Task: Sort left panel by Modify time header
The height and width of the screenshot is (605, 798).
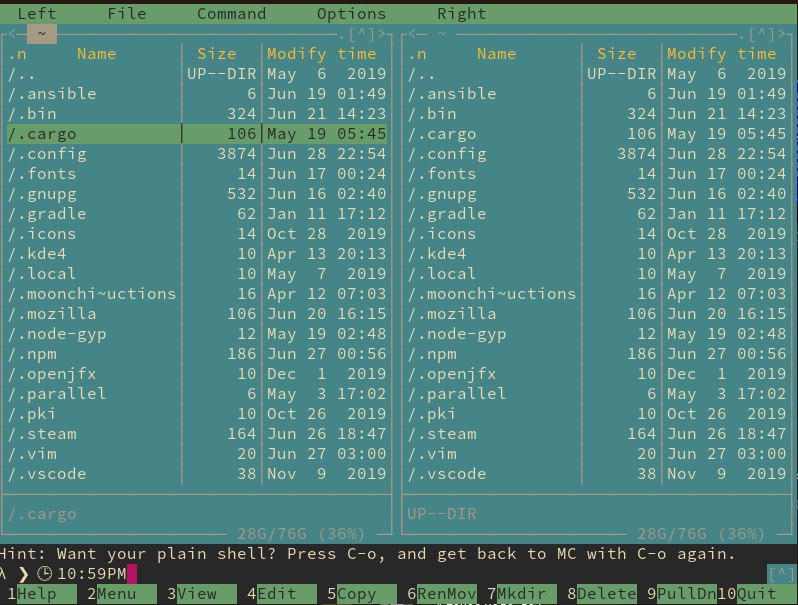Action: [322, 54]
